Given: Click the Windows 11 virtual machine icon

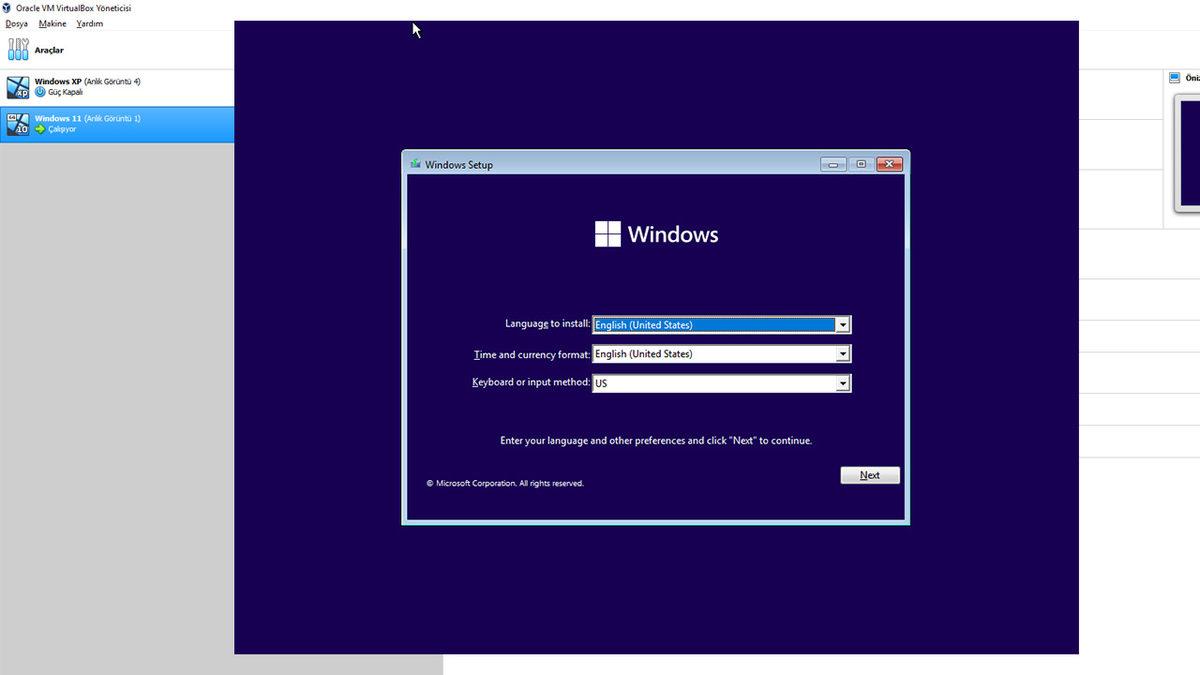Looking at the screenshot, I should click(17, 123).
